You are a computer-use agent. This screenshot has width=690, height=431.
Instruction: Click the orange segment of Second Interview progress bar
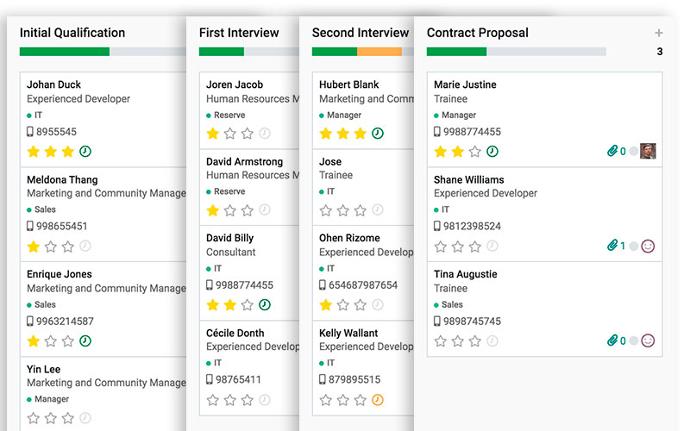tap(379, 52)
